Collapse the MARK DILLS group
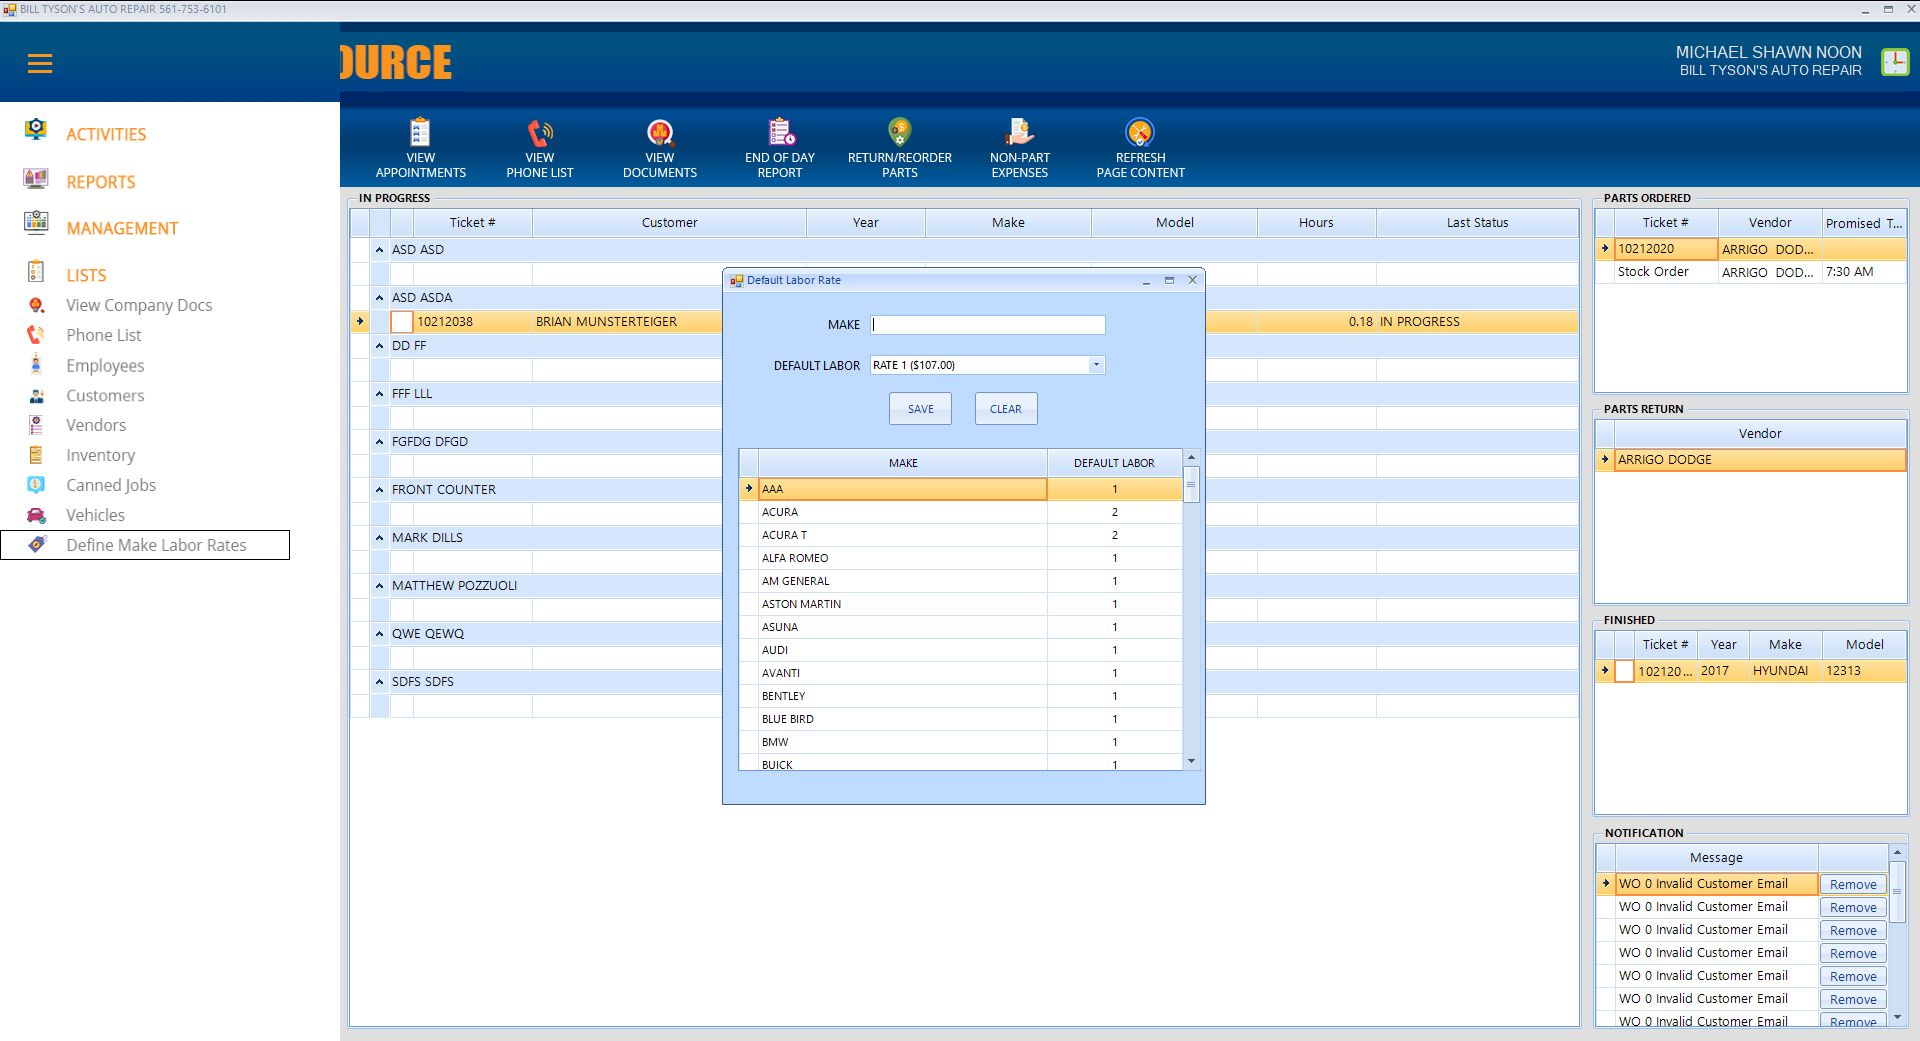Viewport: 1920px width, 1041px height. (380, 538)
